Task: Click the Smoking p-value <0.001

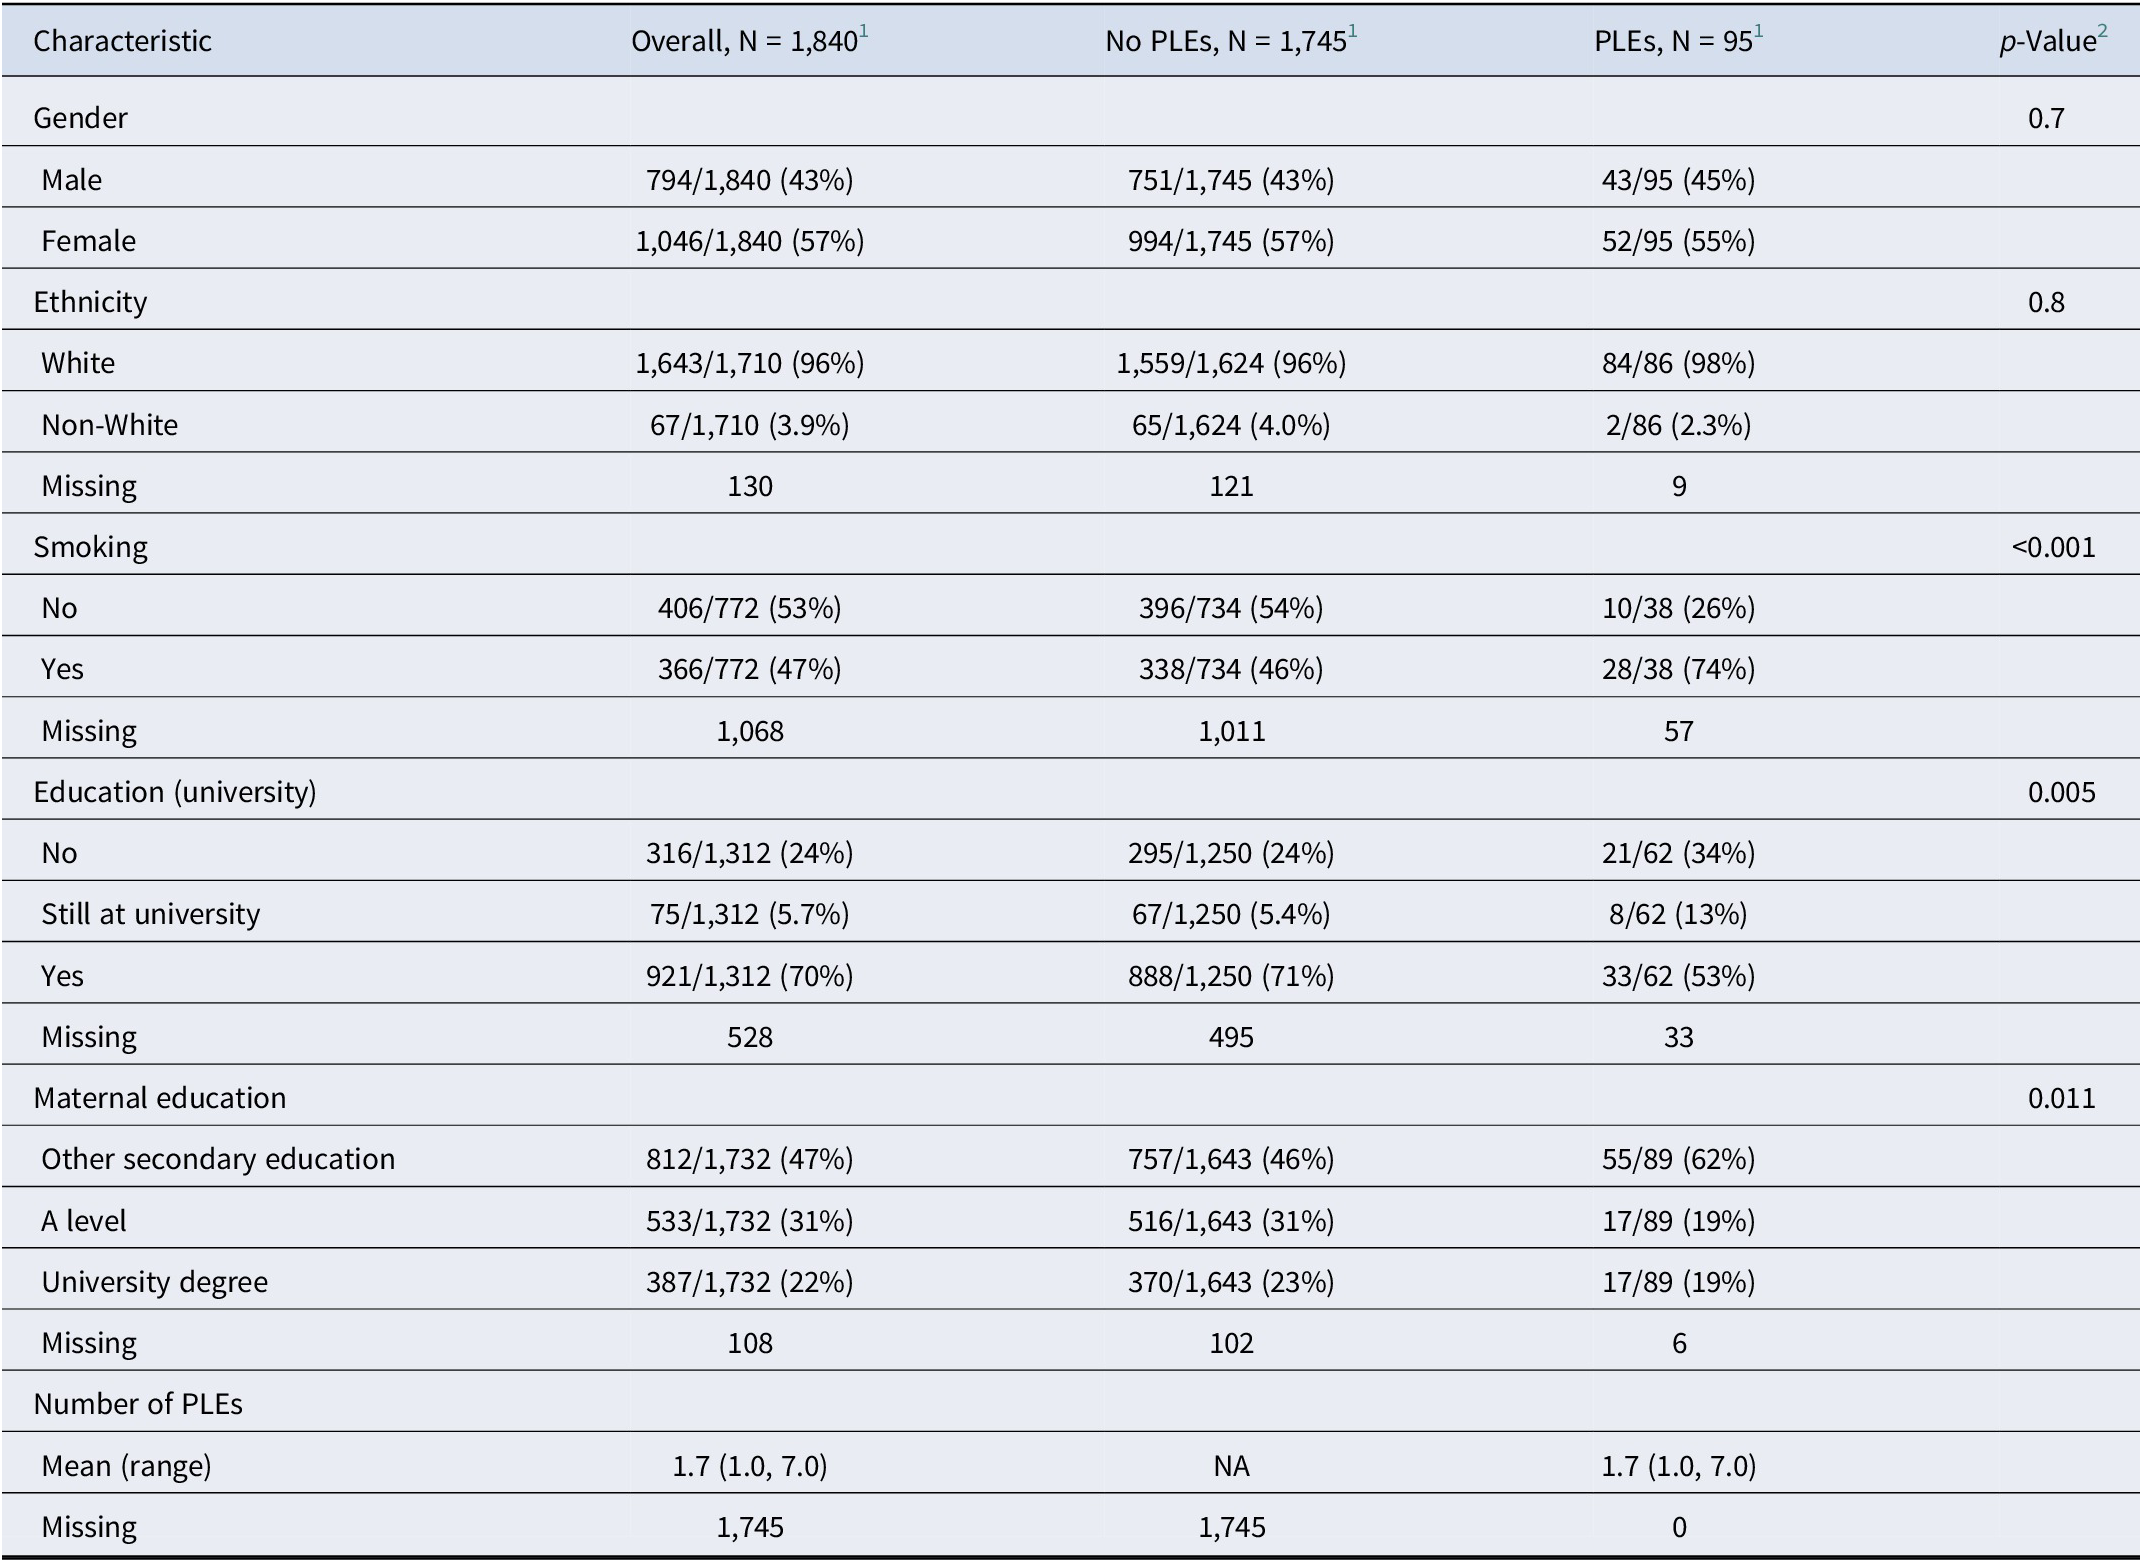Action: pyautogui.click(x=2053, y=547)
